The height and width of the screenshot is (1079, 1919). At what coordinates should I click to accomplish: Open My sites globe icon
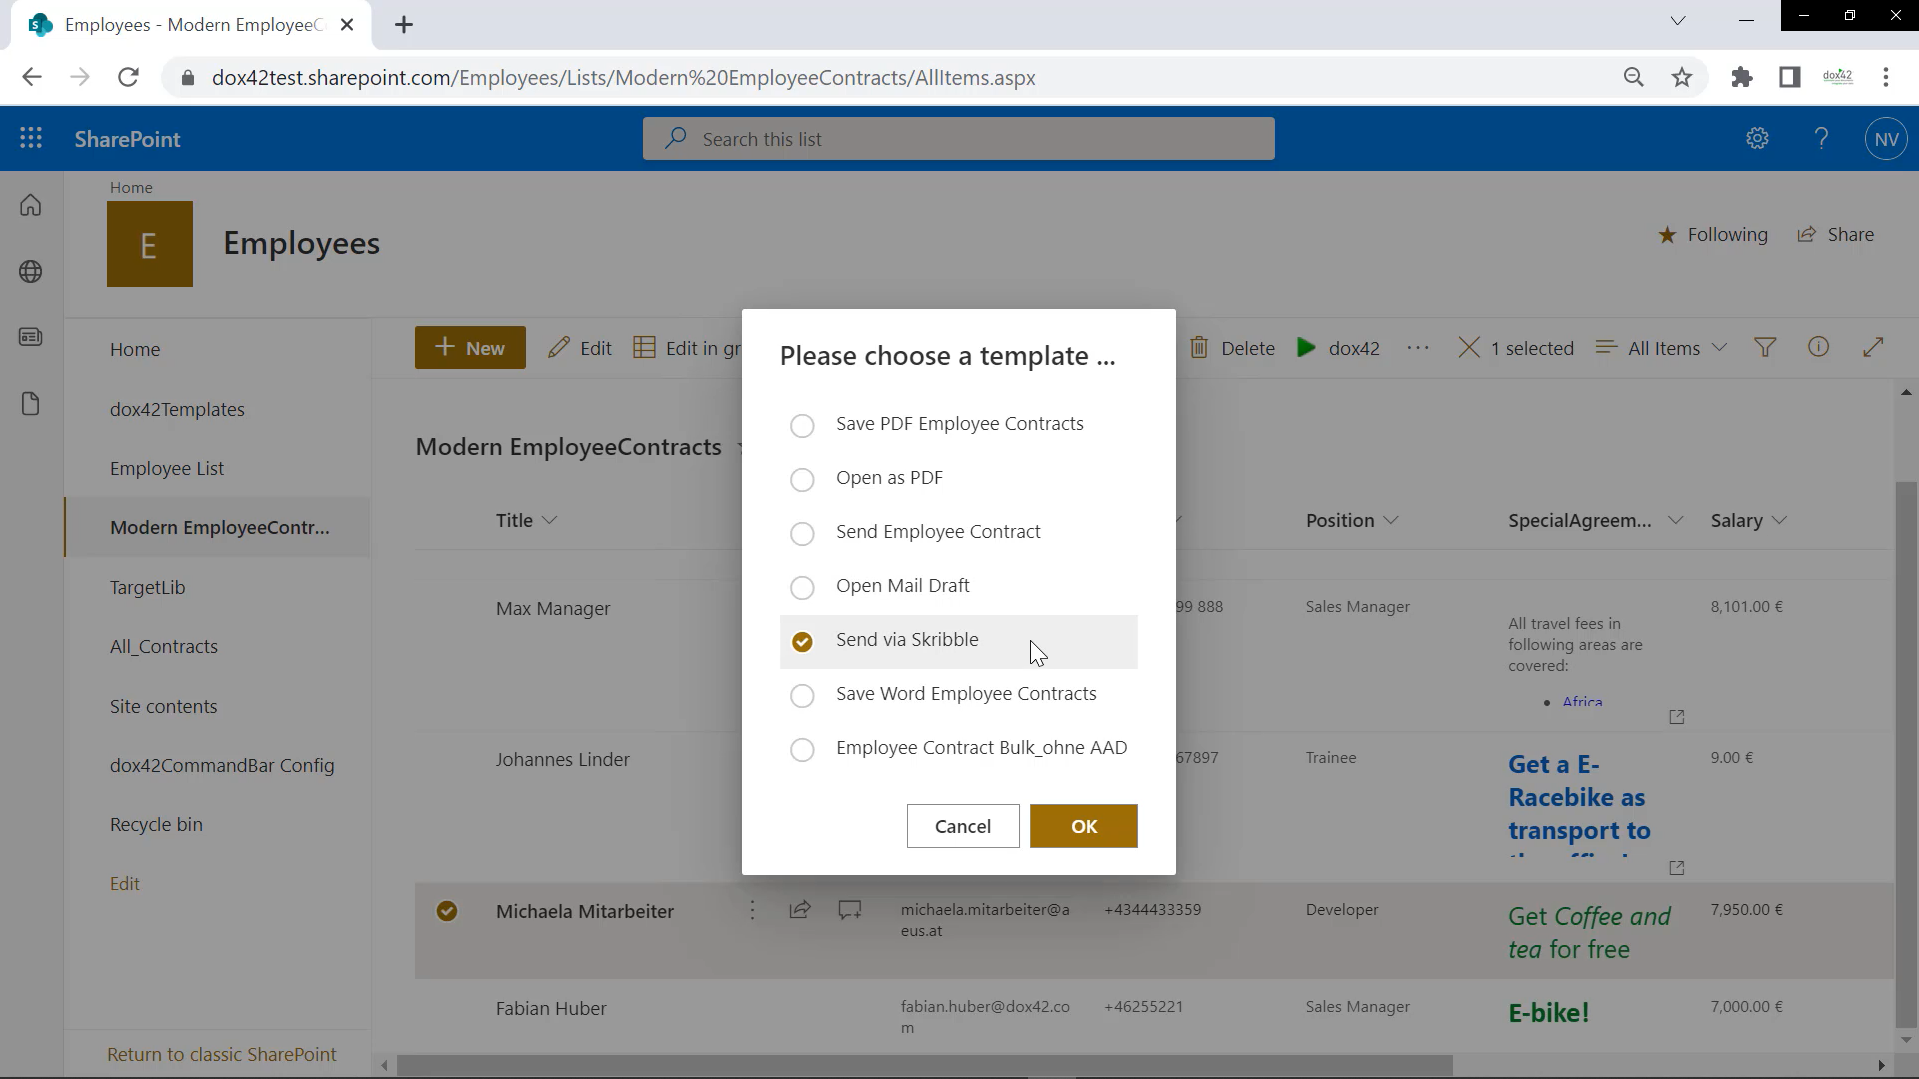[31, 271]
